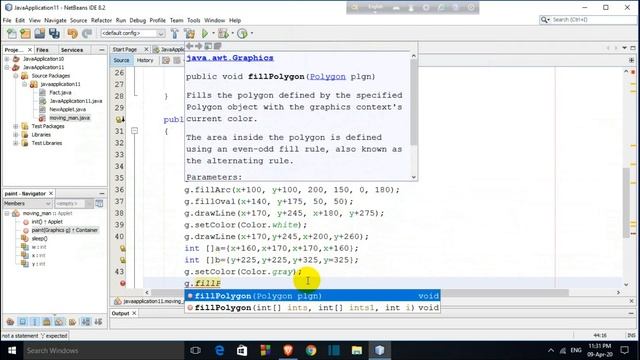
Task: Click the error marker on the g.fillP line
Action: click(122, 283)
